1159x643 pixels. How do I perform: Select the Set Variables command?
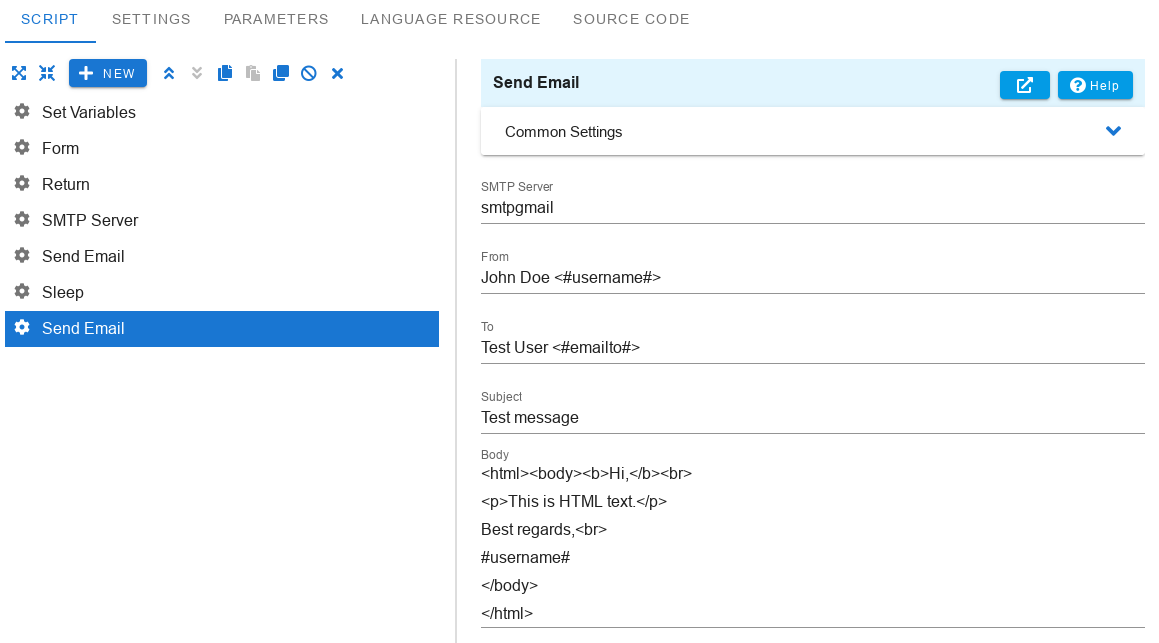pyautogui.click(x=222, y=112)
